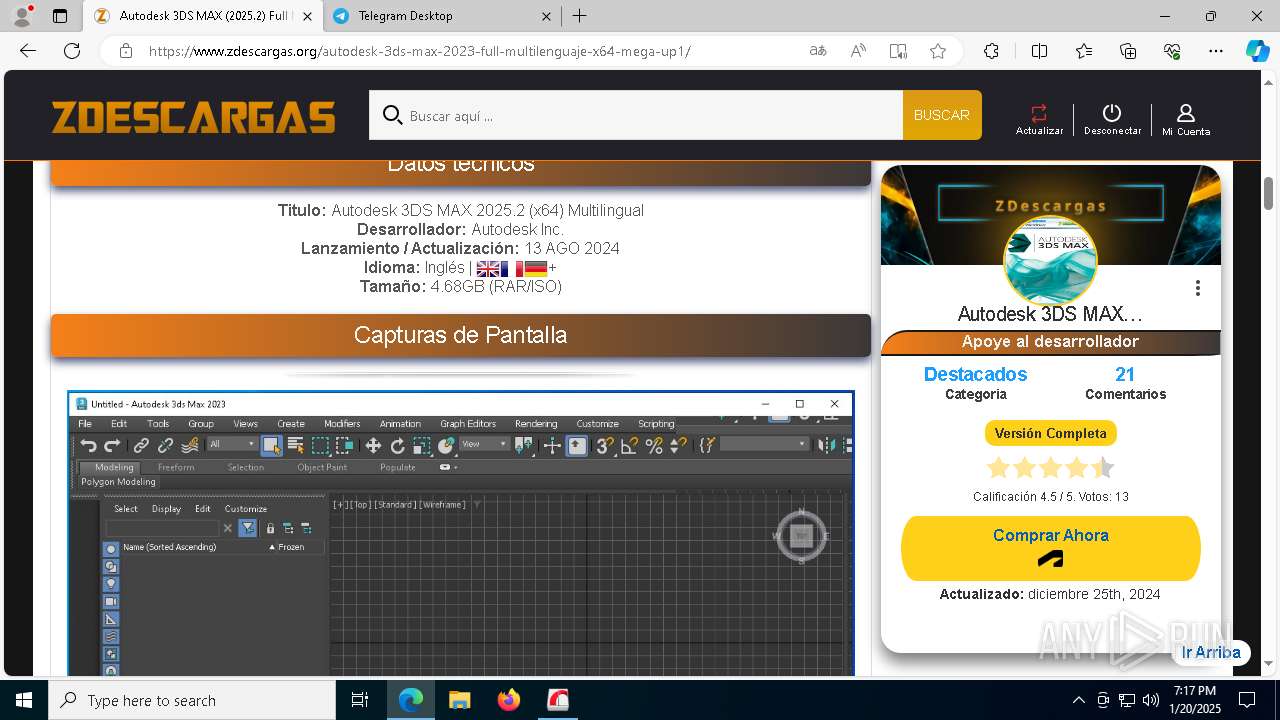Click the British flag language icon
This screenshot has width=1280, height=720.
(x=488, y=268)
